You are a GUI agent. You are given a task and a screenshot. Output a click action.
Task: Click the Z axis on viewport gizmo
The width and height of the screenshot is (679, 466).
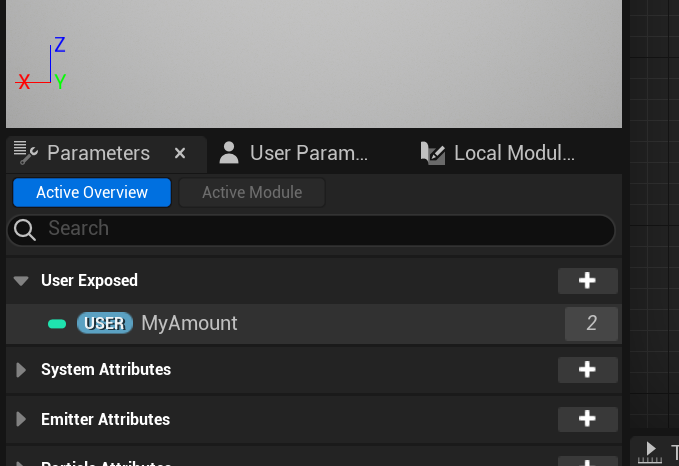(59, 45)
